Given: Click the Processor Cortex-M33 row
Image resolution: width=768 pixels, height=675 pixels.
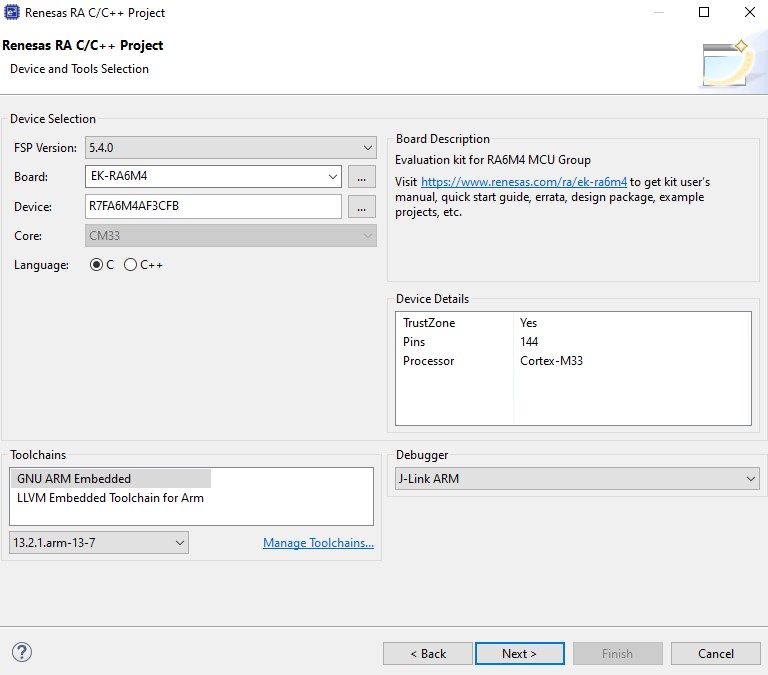Looking at the screenshot, I should point(573,361).
